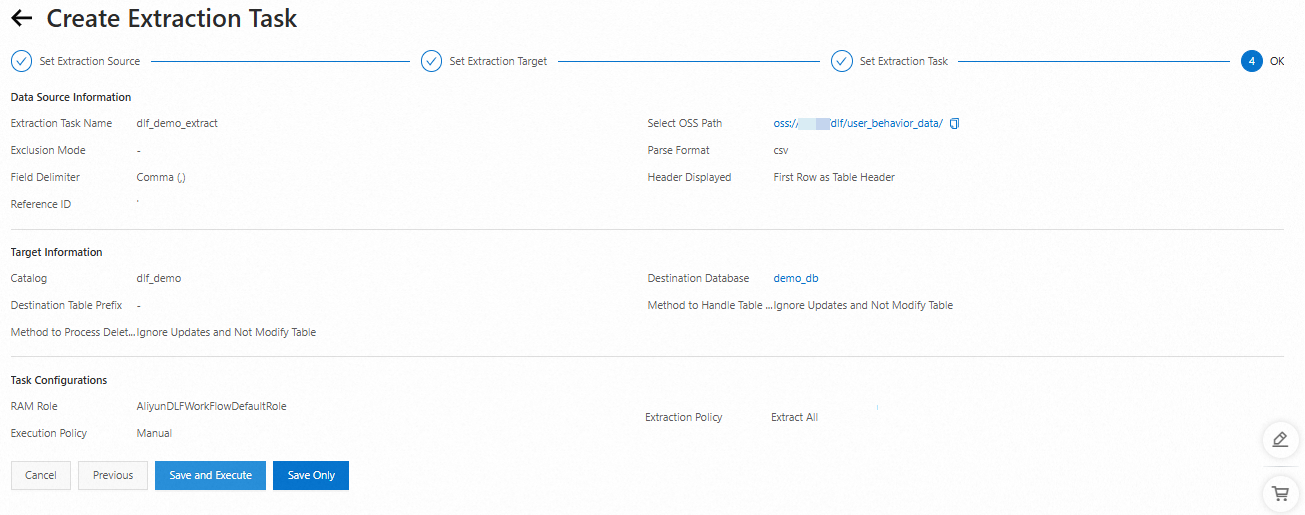Click the Set Extraction Task checkmark icon
The image size is (1305, 515).
841,61
